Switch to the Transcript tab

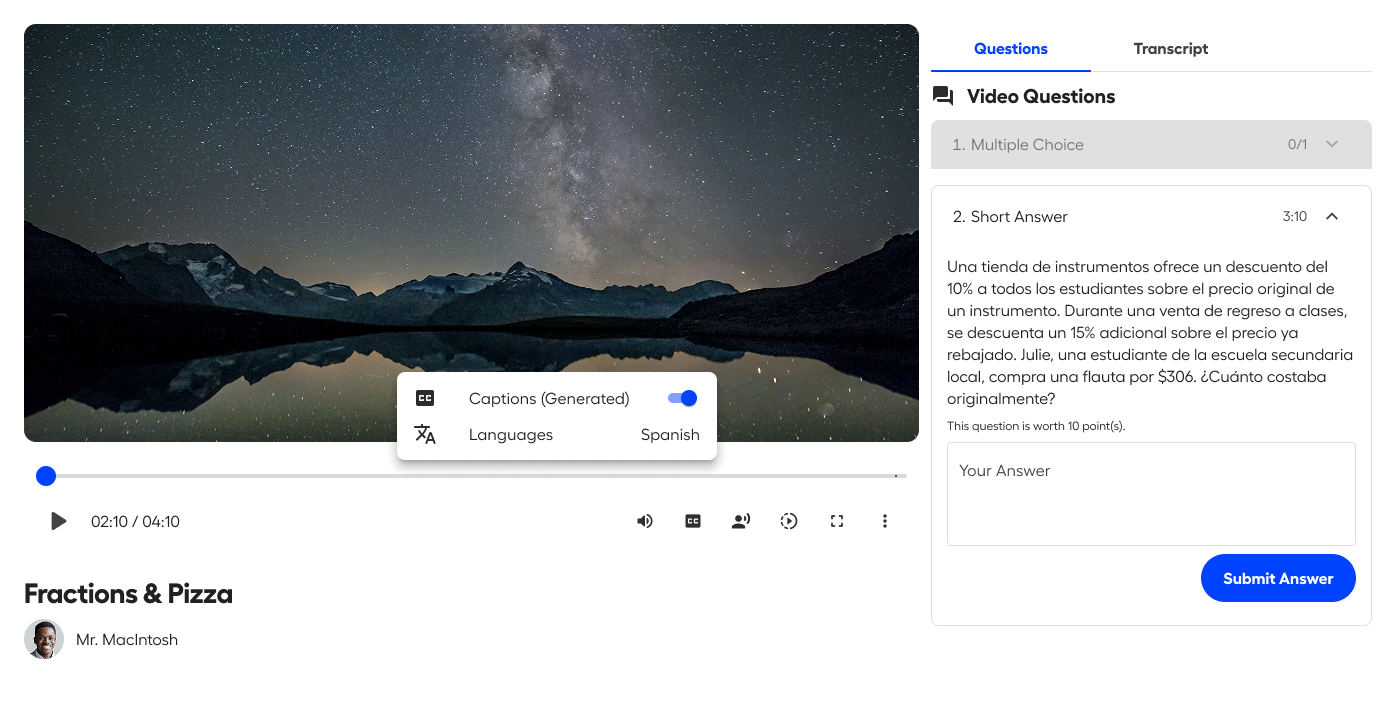(x=1170, y=48)
